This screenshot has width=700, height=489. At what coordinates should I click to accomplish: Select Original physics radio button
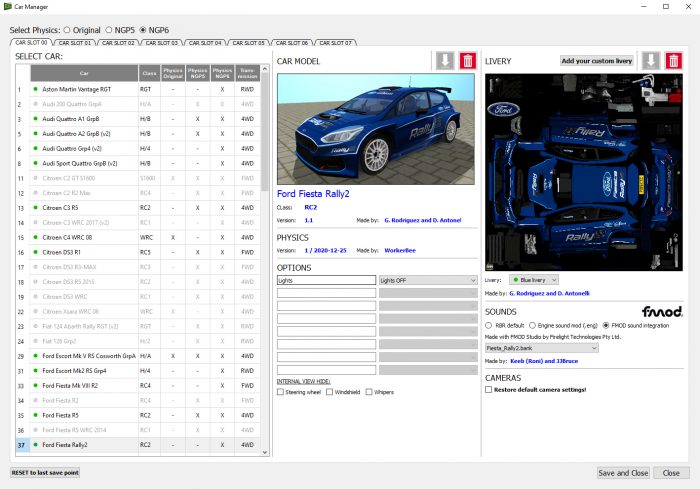[67, 30]
